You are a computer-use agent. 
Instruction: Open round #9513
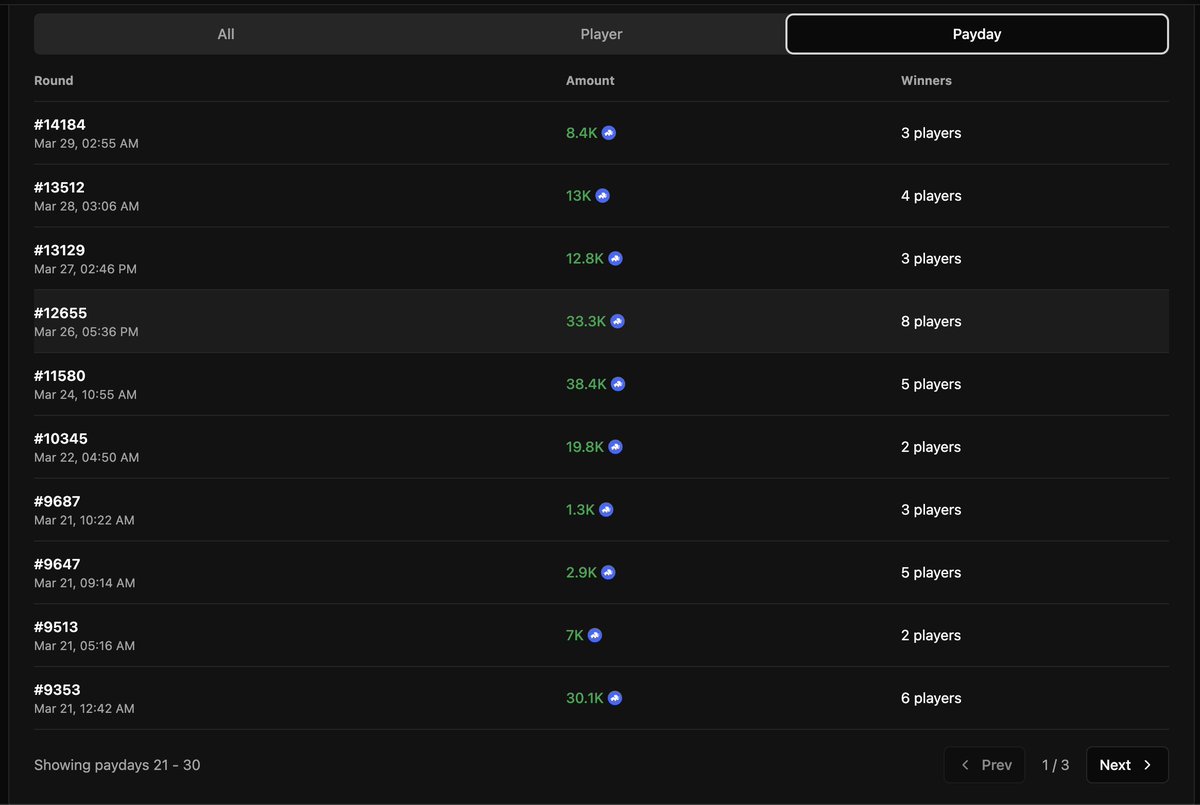click(56, 628)
